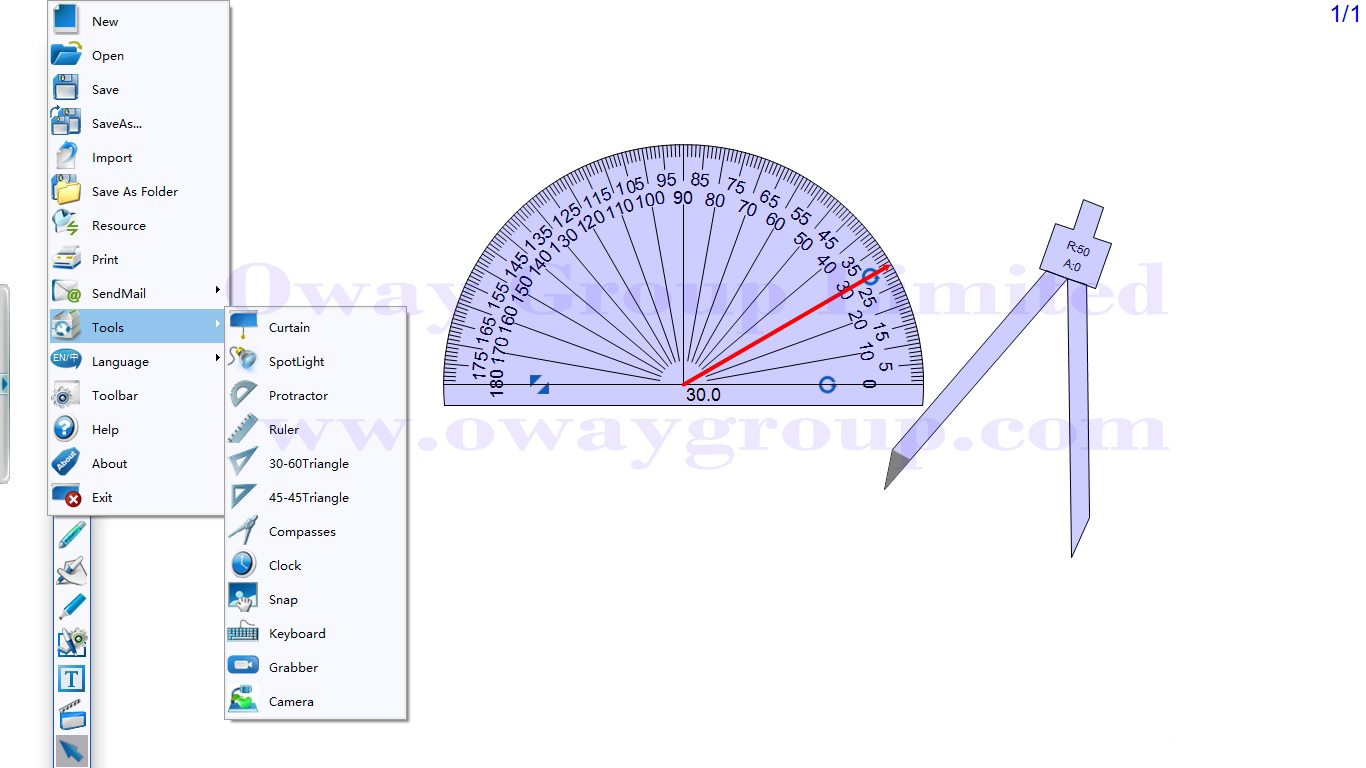Expand the SendMail submenu
Image resolution: width=1366 pixels, height=768 pixels.
[x=138, y=293]
